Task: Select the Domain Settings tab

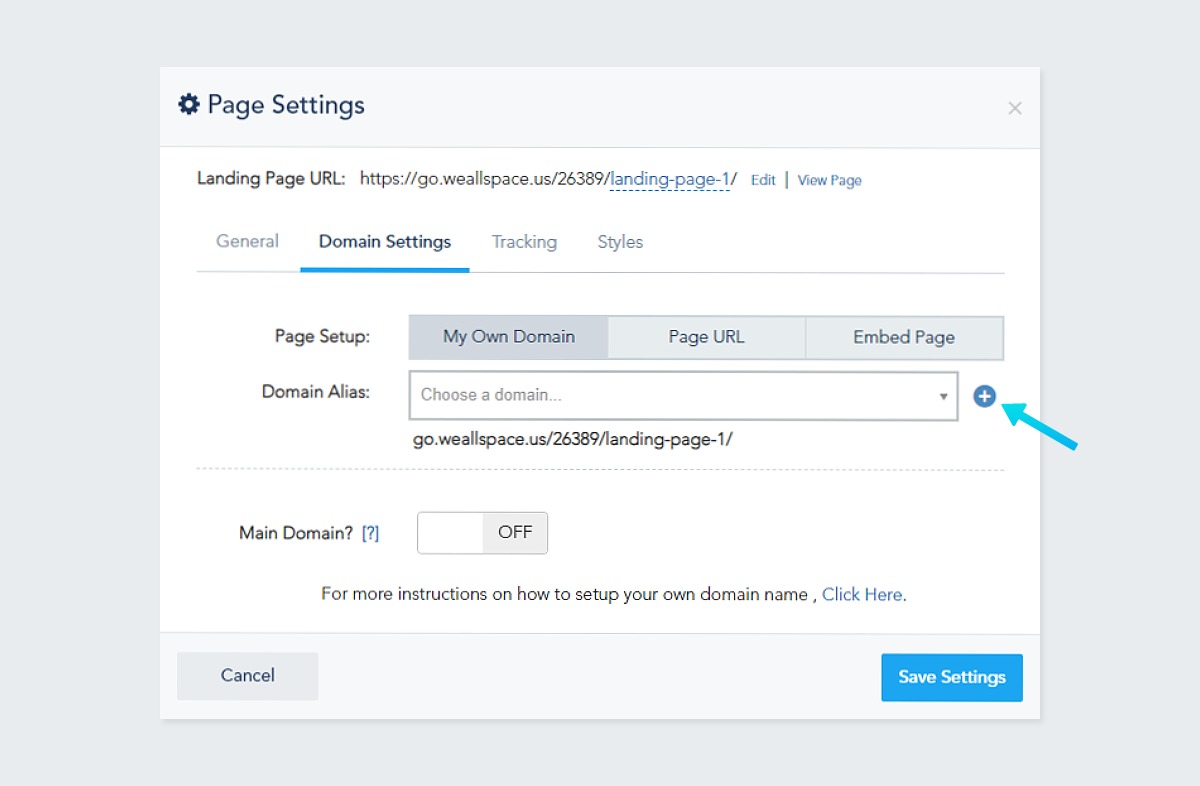Action: pyautogui.click(x=385, y=242)
